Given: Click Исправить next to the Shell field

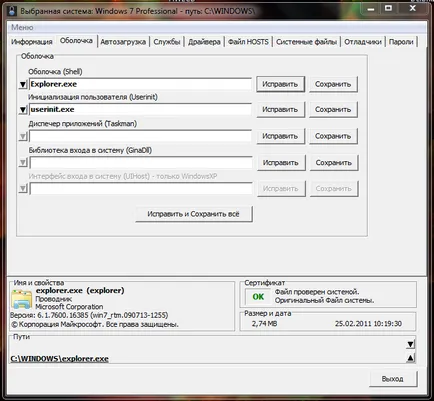Looking at the screenshot, I should (x=280, y=84).
